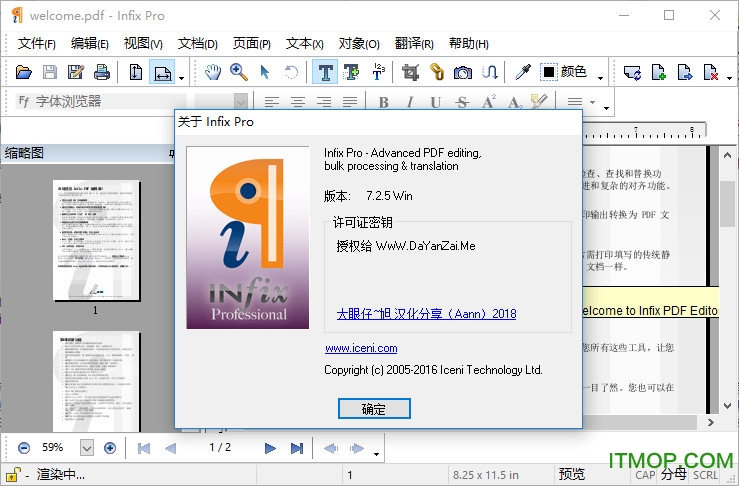
Task: Select the Hand pan tool
Action: (213, 72)
